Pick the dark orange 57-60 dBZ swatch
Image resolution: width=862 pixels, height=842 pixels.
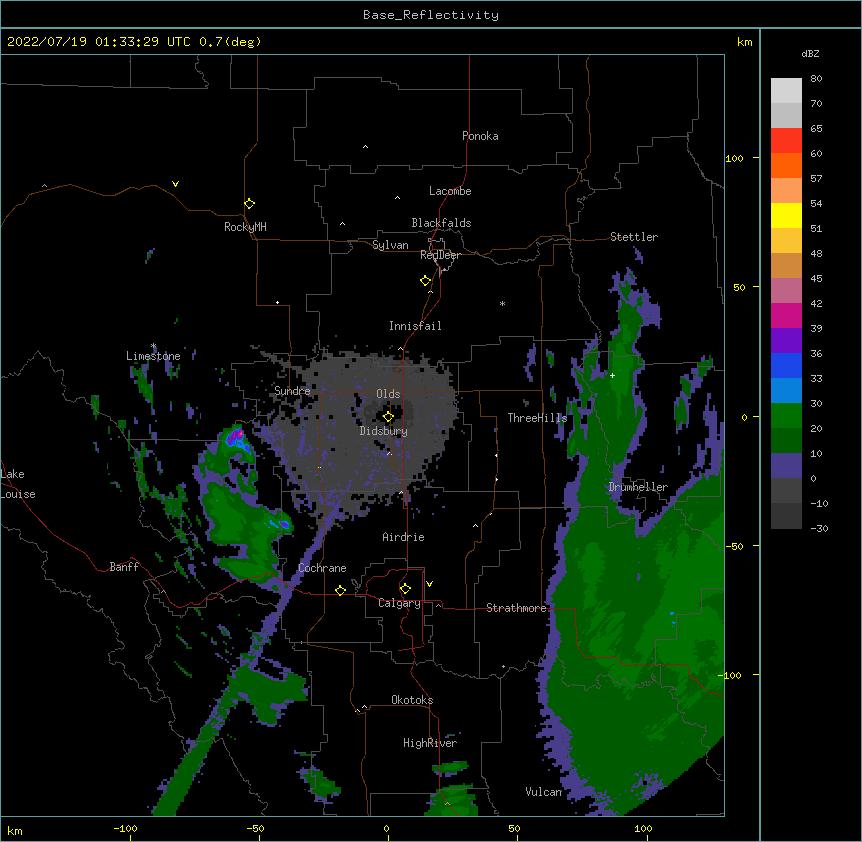786,165
